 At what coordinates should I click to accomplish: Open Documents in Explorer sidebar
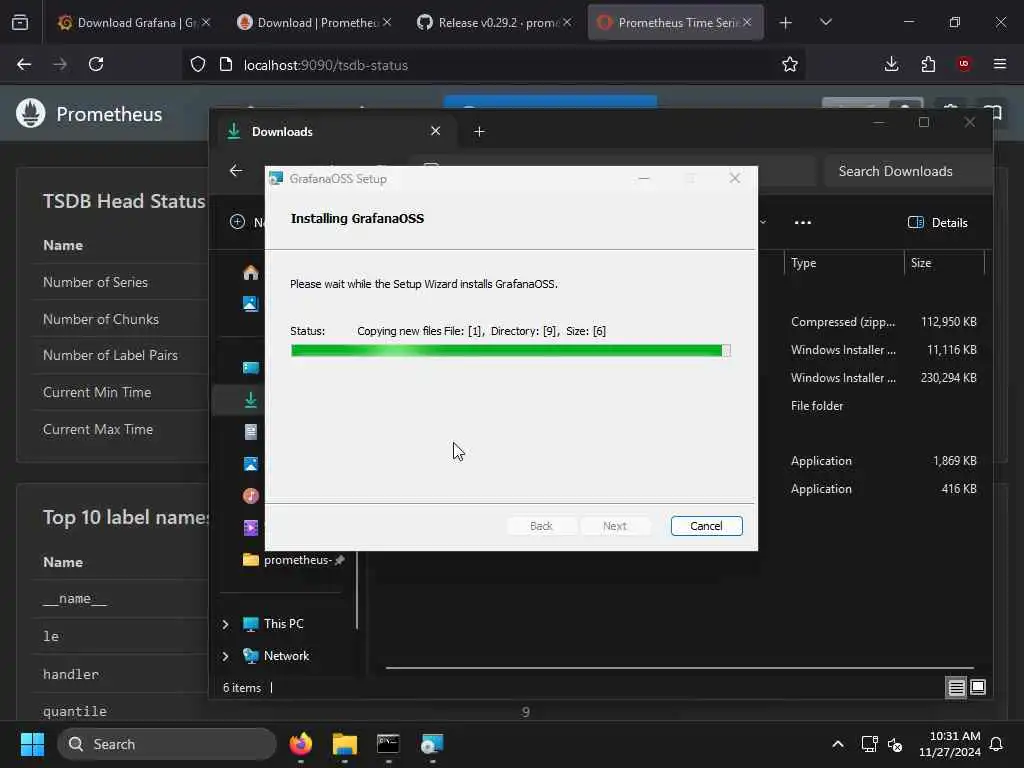[251, 432]
